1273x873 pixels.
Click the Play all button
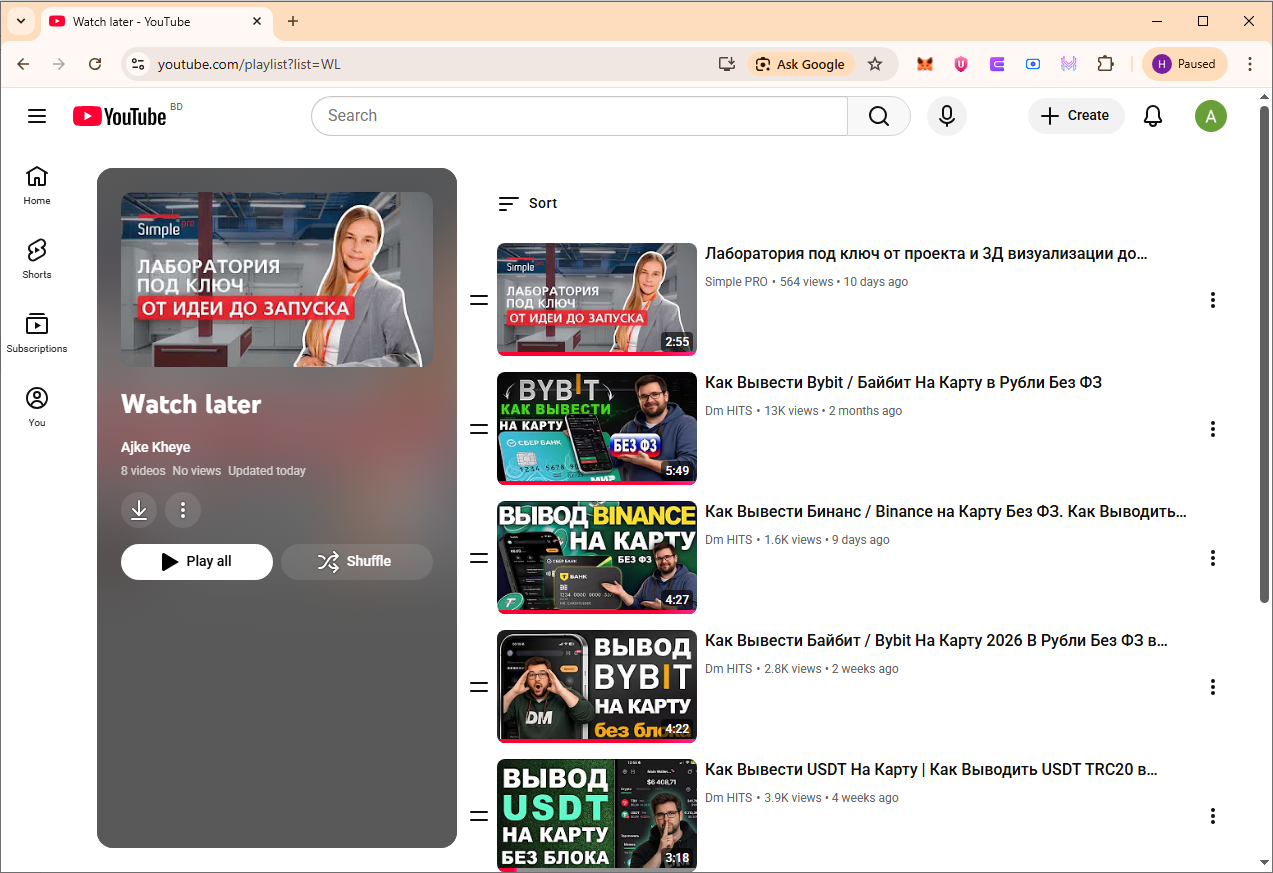pos(197,562)
